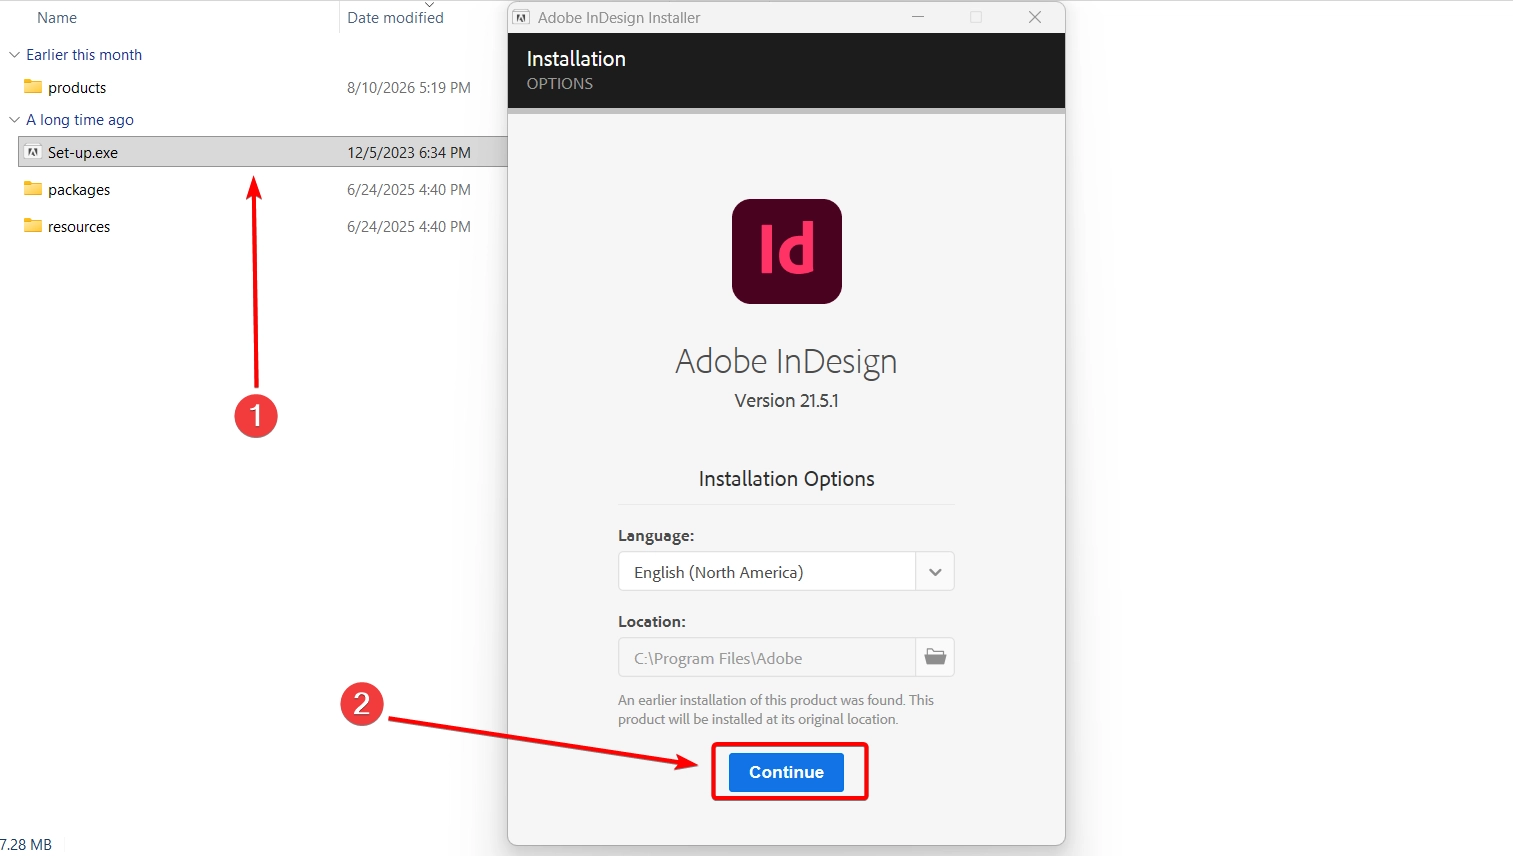This screenshot has height=856, width=1513.
Task: Minimize the Adobe InDesign Installer window
Action: [x=918, y=17]
